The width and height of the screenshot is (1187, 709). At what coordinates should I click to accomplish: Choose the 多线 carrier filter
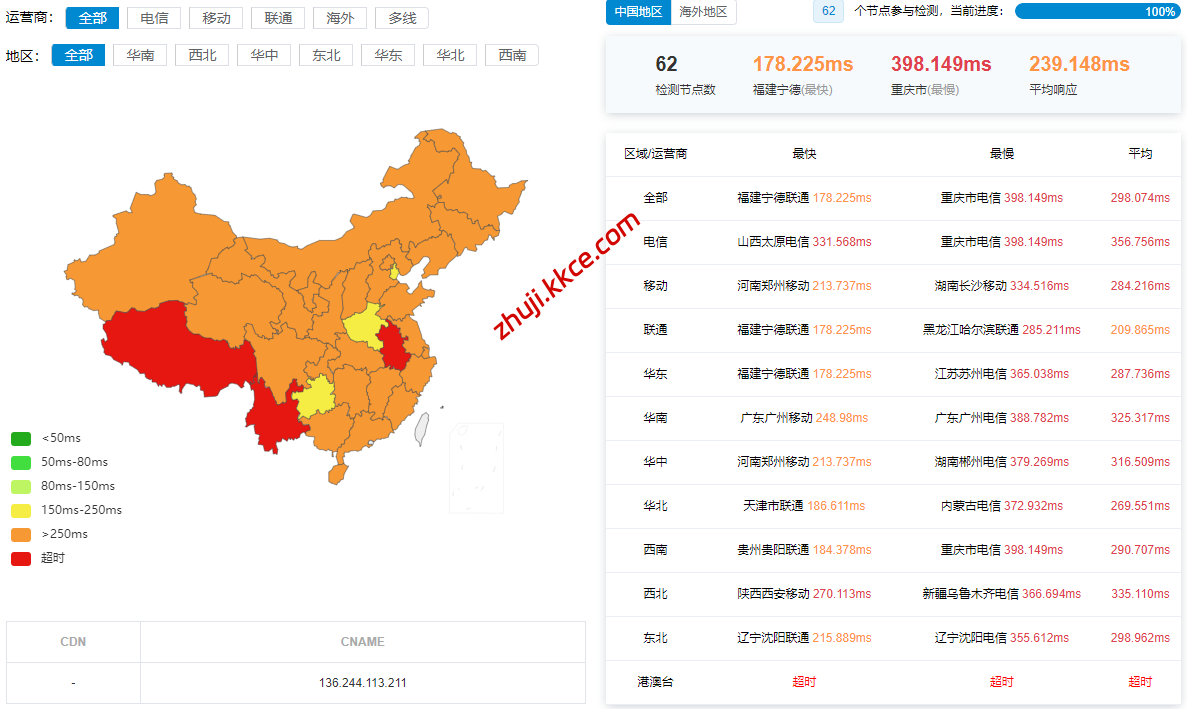click(402, 18)
